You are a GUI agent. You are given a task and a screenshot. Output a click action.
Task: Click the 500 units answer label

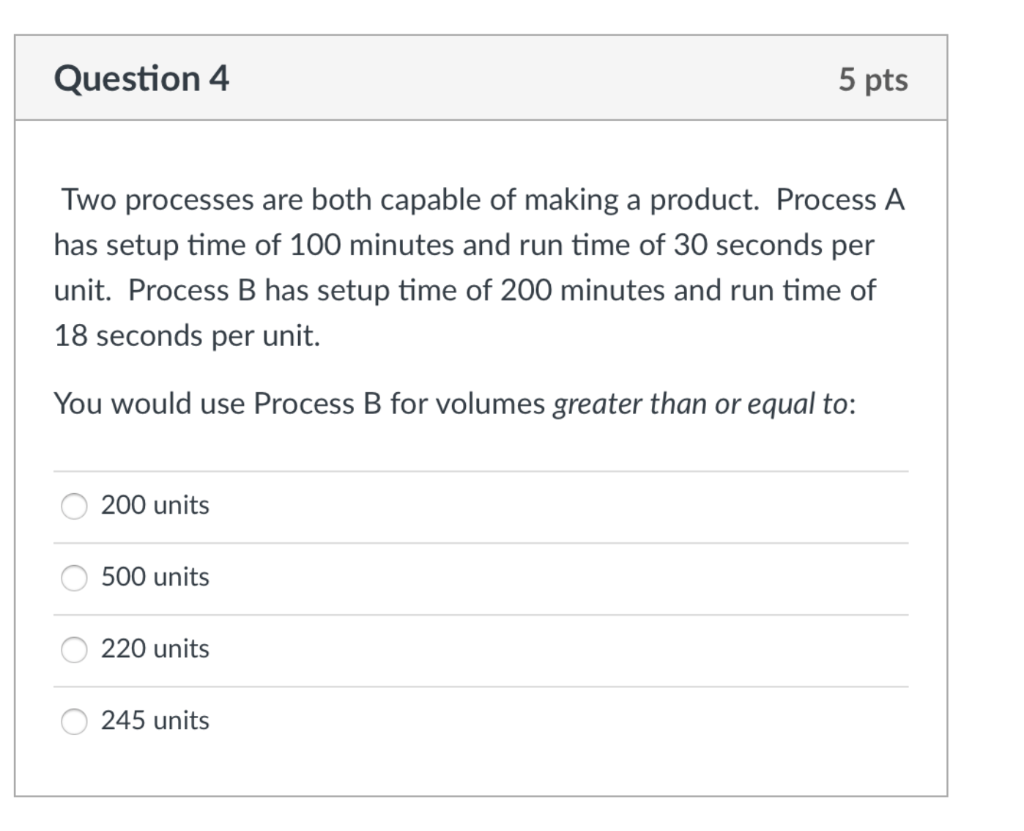(155, 578)
